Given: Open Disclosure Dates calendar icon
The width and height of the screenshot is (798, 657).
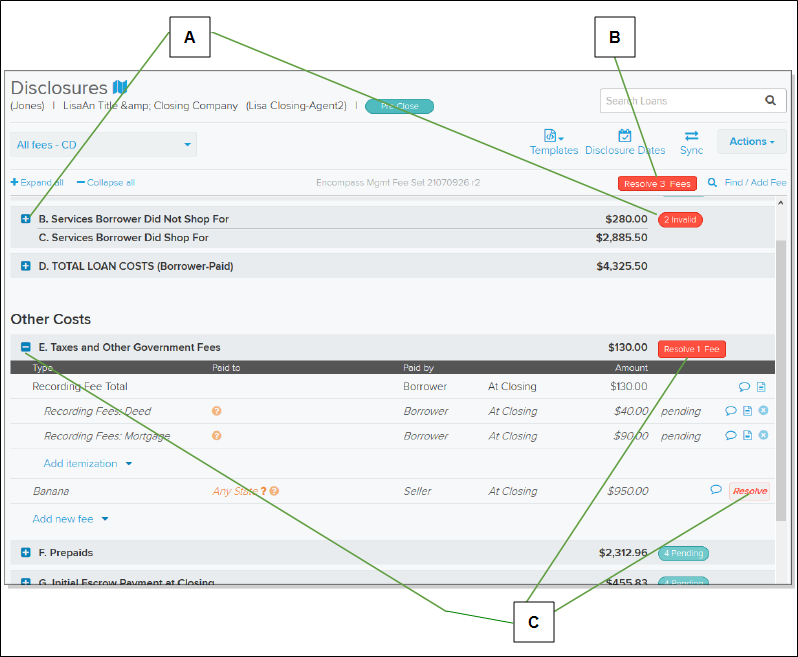Looking at the screenshot, I should (x=624, y=136).
